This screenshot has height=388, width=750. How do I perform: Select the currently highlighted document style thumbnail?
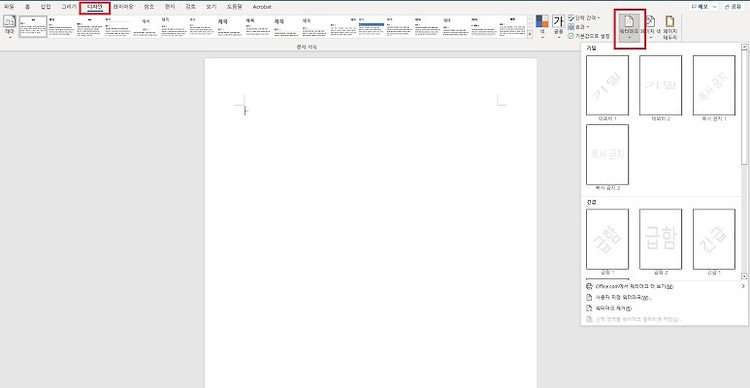33,26
